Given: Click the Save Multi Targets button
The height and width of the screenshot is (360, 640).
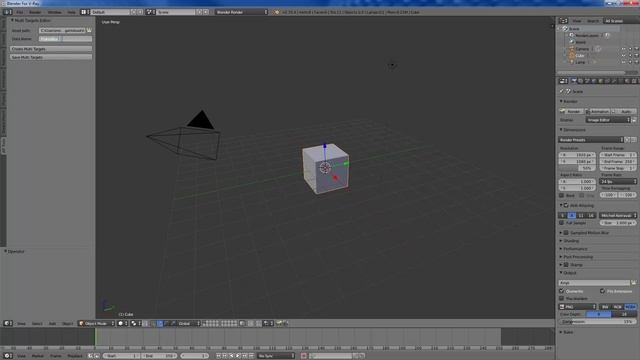Looking at the screenshot, I should click(51, 57).
